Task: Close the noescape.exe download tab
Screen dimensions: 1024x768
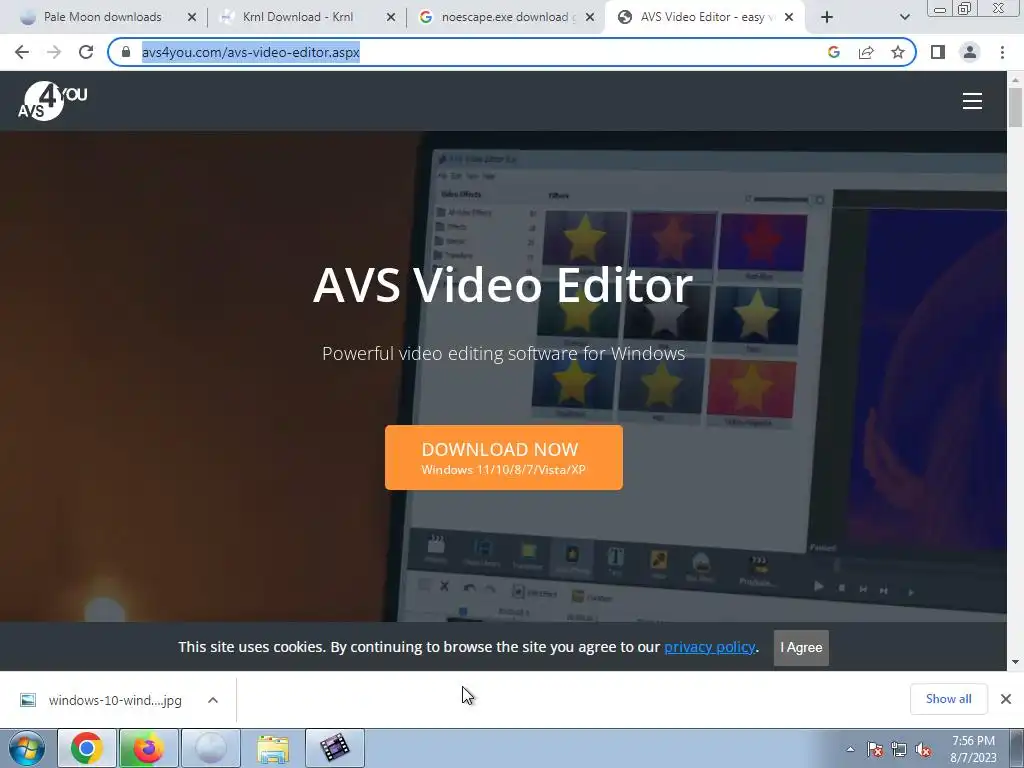Action: point(590,17)
